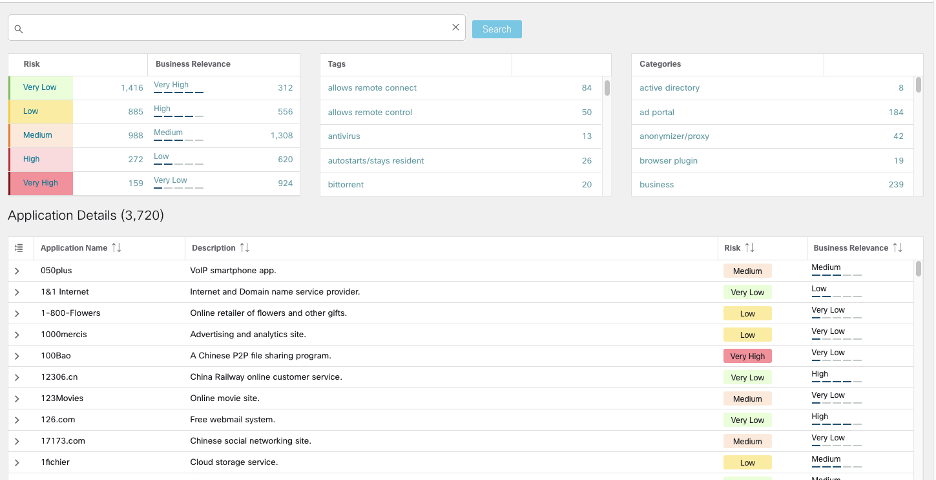Clear the search field with X icon
This screenshot has height=480, width=936.
click(x=455, y=27)
